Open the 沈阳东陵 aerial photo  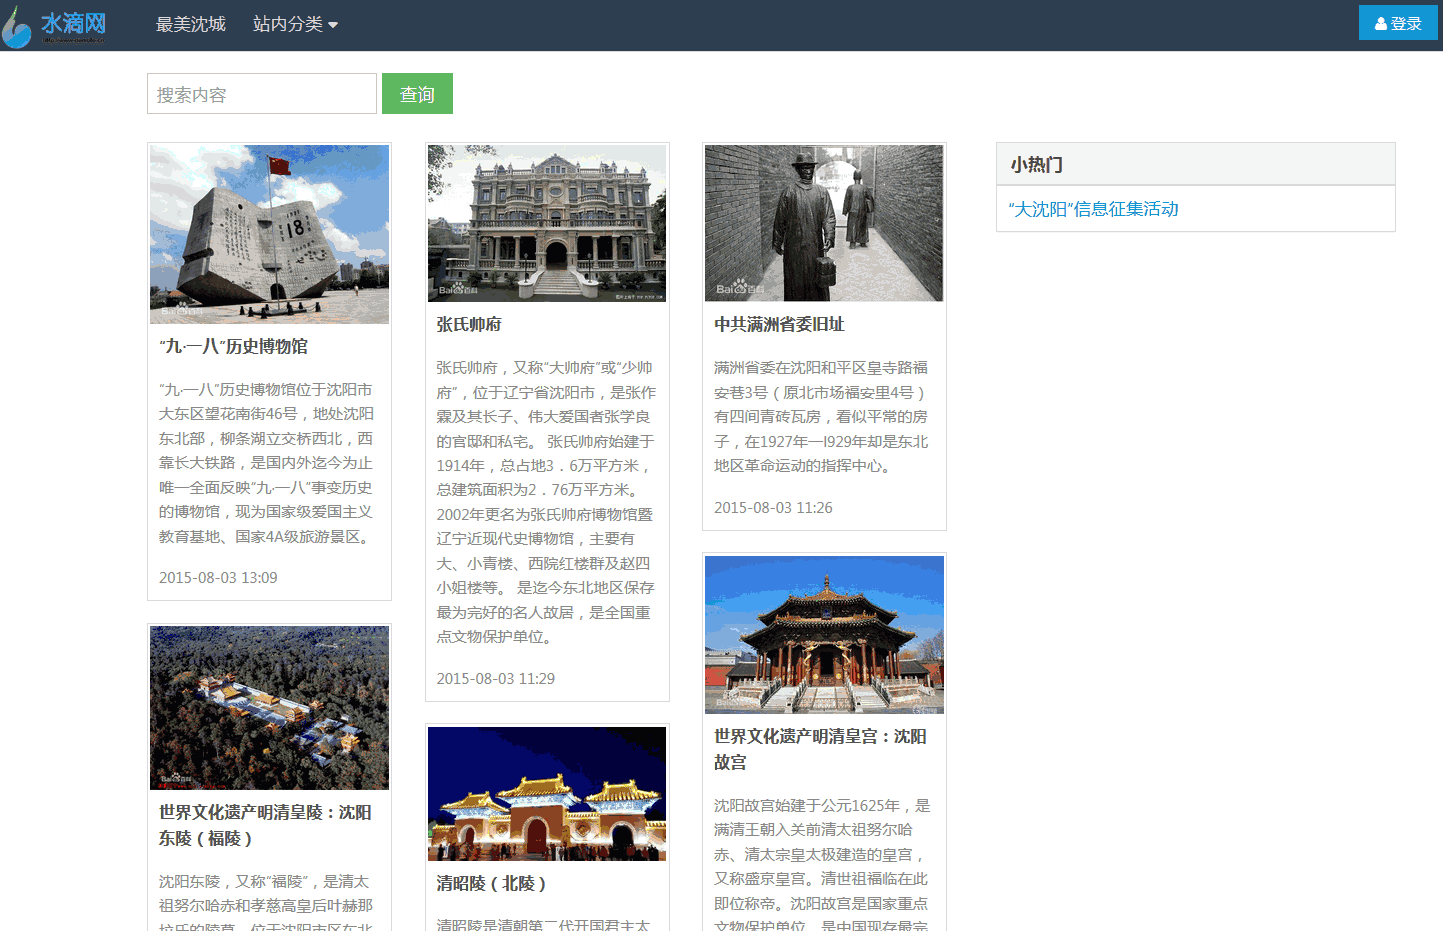269,708
